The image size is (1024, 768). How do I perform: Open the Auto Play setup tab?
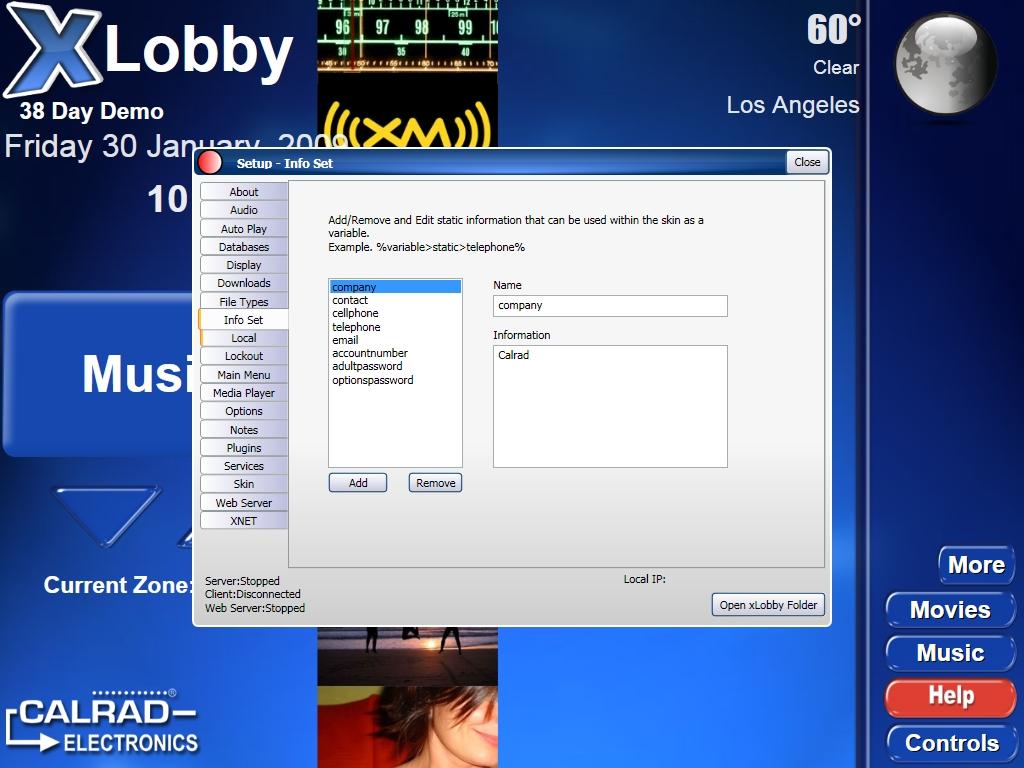[244, 229]
